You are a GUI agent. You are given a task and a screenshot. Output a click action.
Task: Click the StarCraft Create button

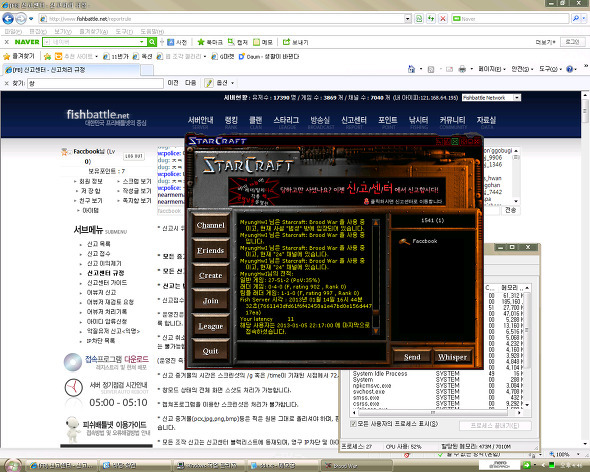(210, 276)
